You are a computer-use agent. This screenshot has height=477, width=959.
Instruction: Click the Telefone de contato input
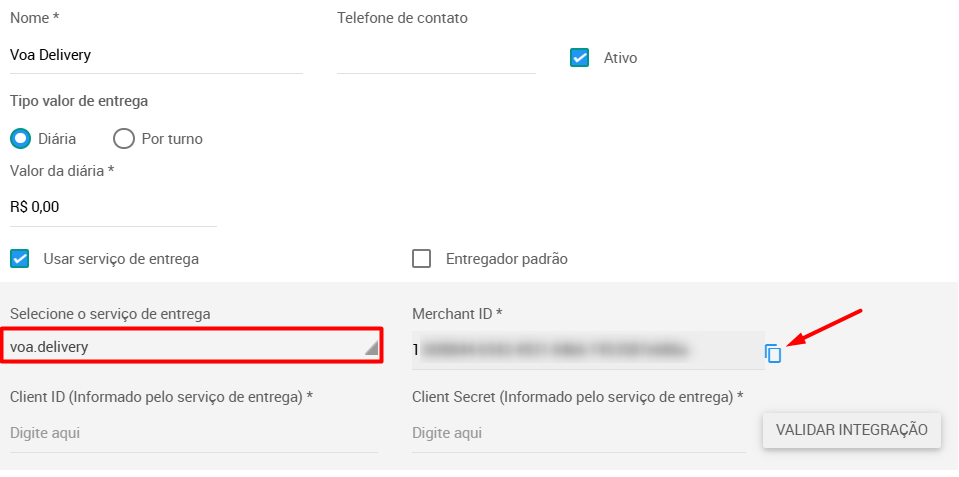pyautogui.click(x=436, y=57)
